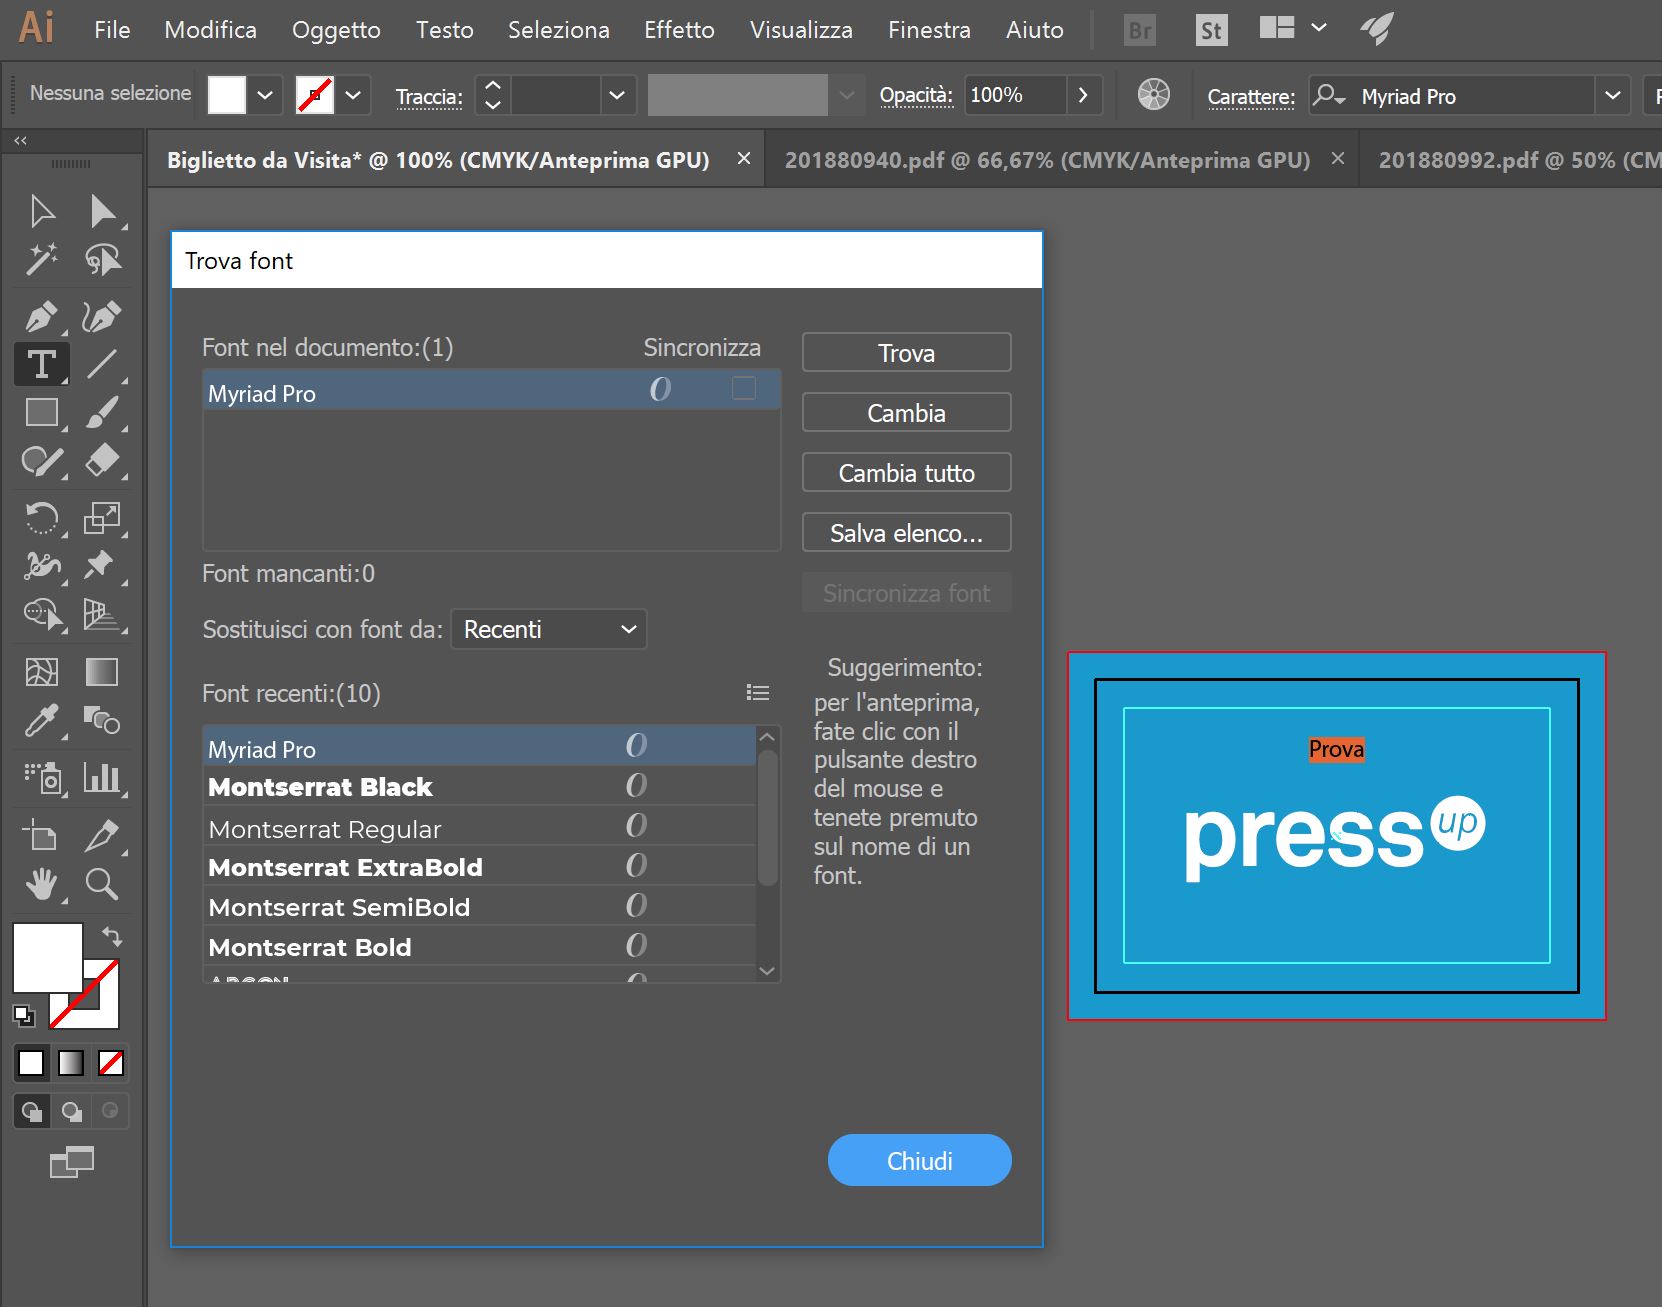Pick the Eyedropper tool
This screenshot has height=1307, width=1662.
tap(41, 721)
